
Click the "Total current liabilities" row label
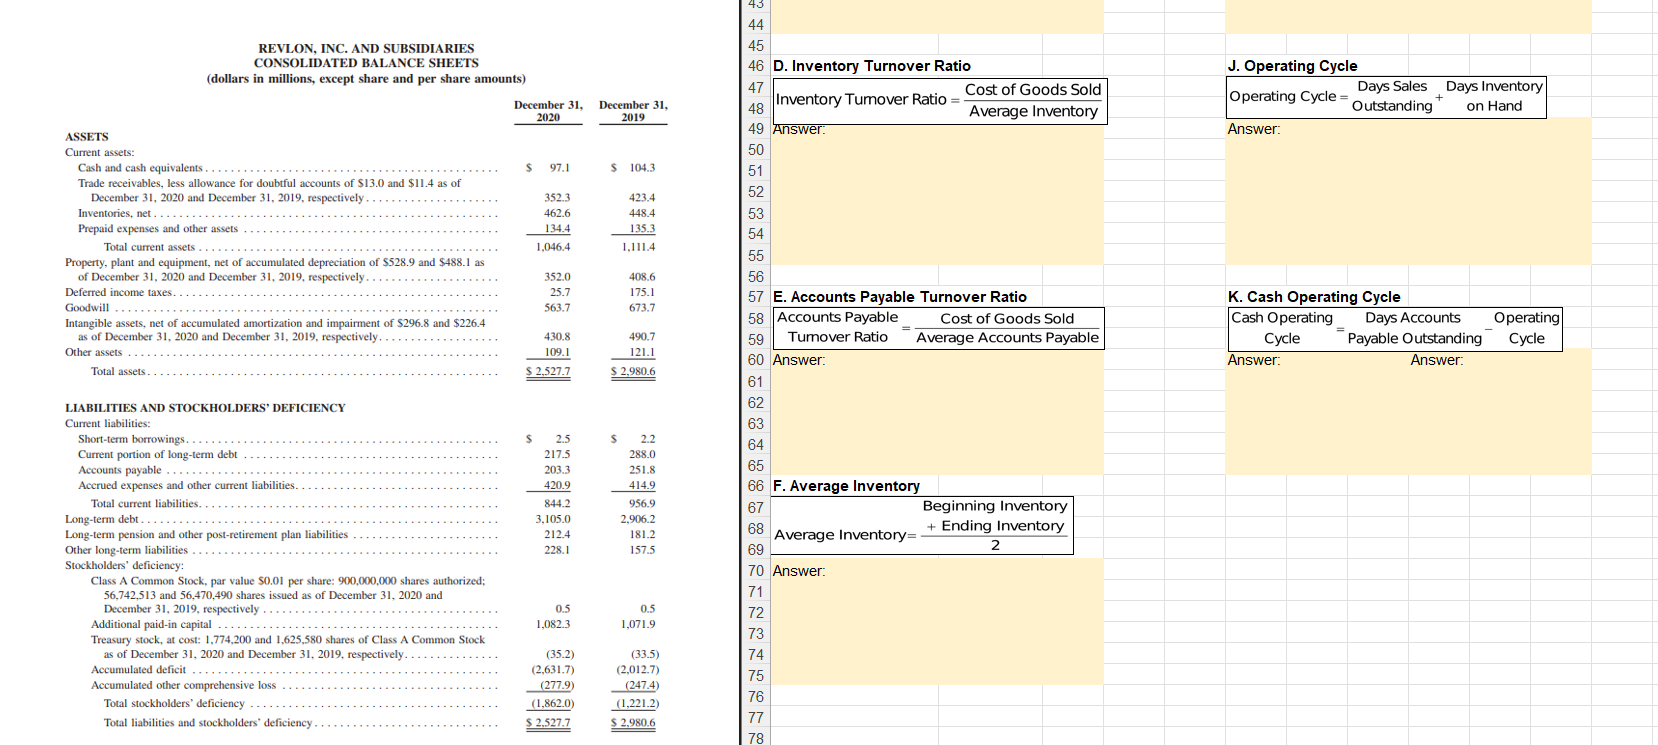tap(145, 504)
